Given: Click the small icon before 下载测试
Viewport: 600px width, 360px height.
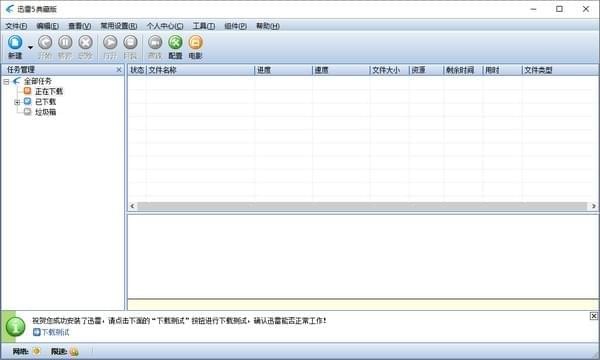Looking at the screenshot, I should pyautogui.click(x=36, y=332).
